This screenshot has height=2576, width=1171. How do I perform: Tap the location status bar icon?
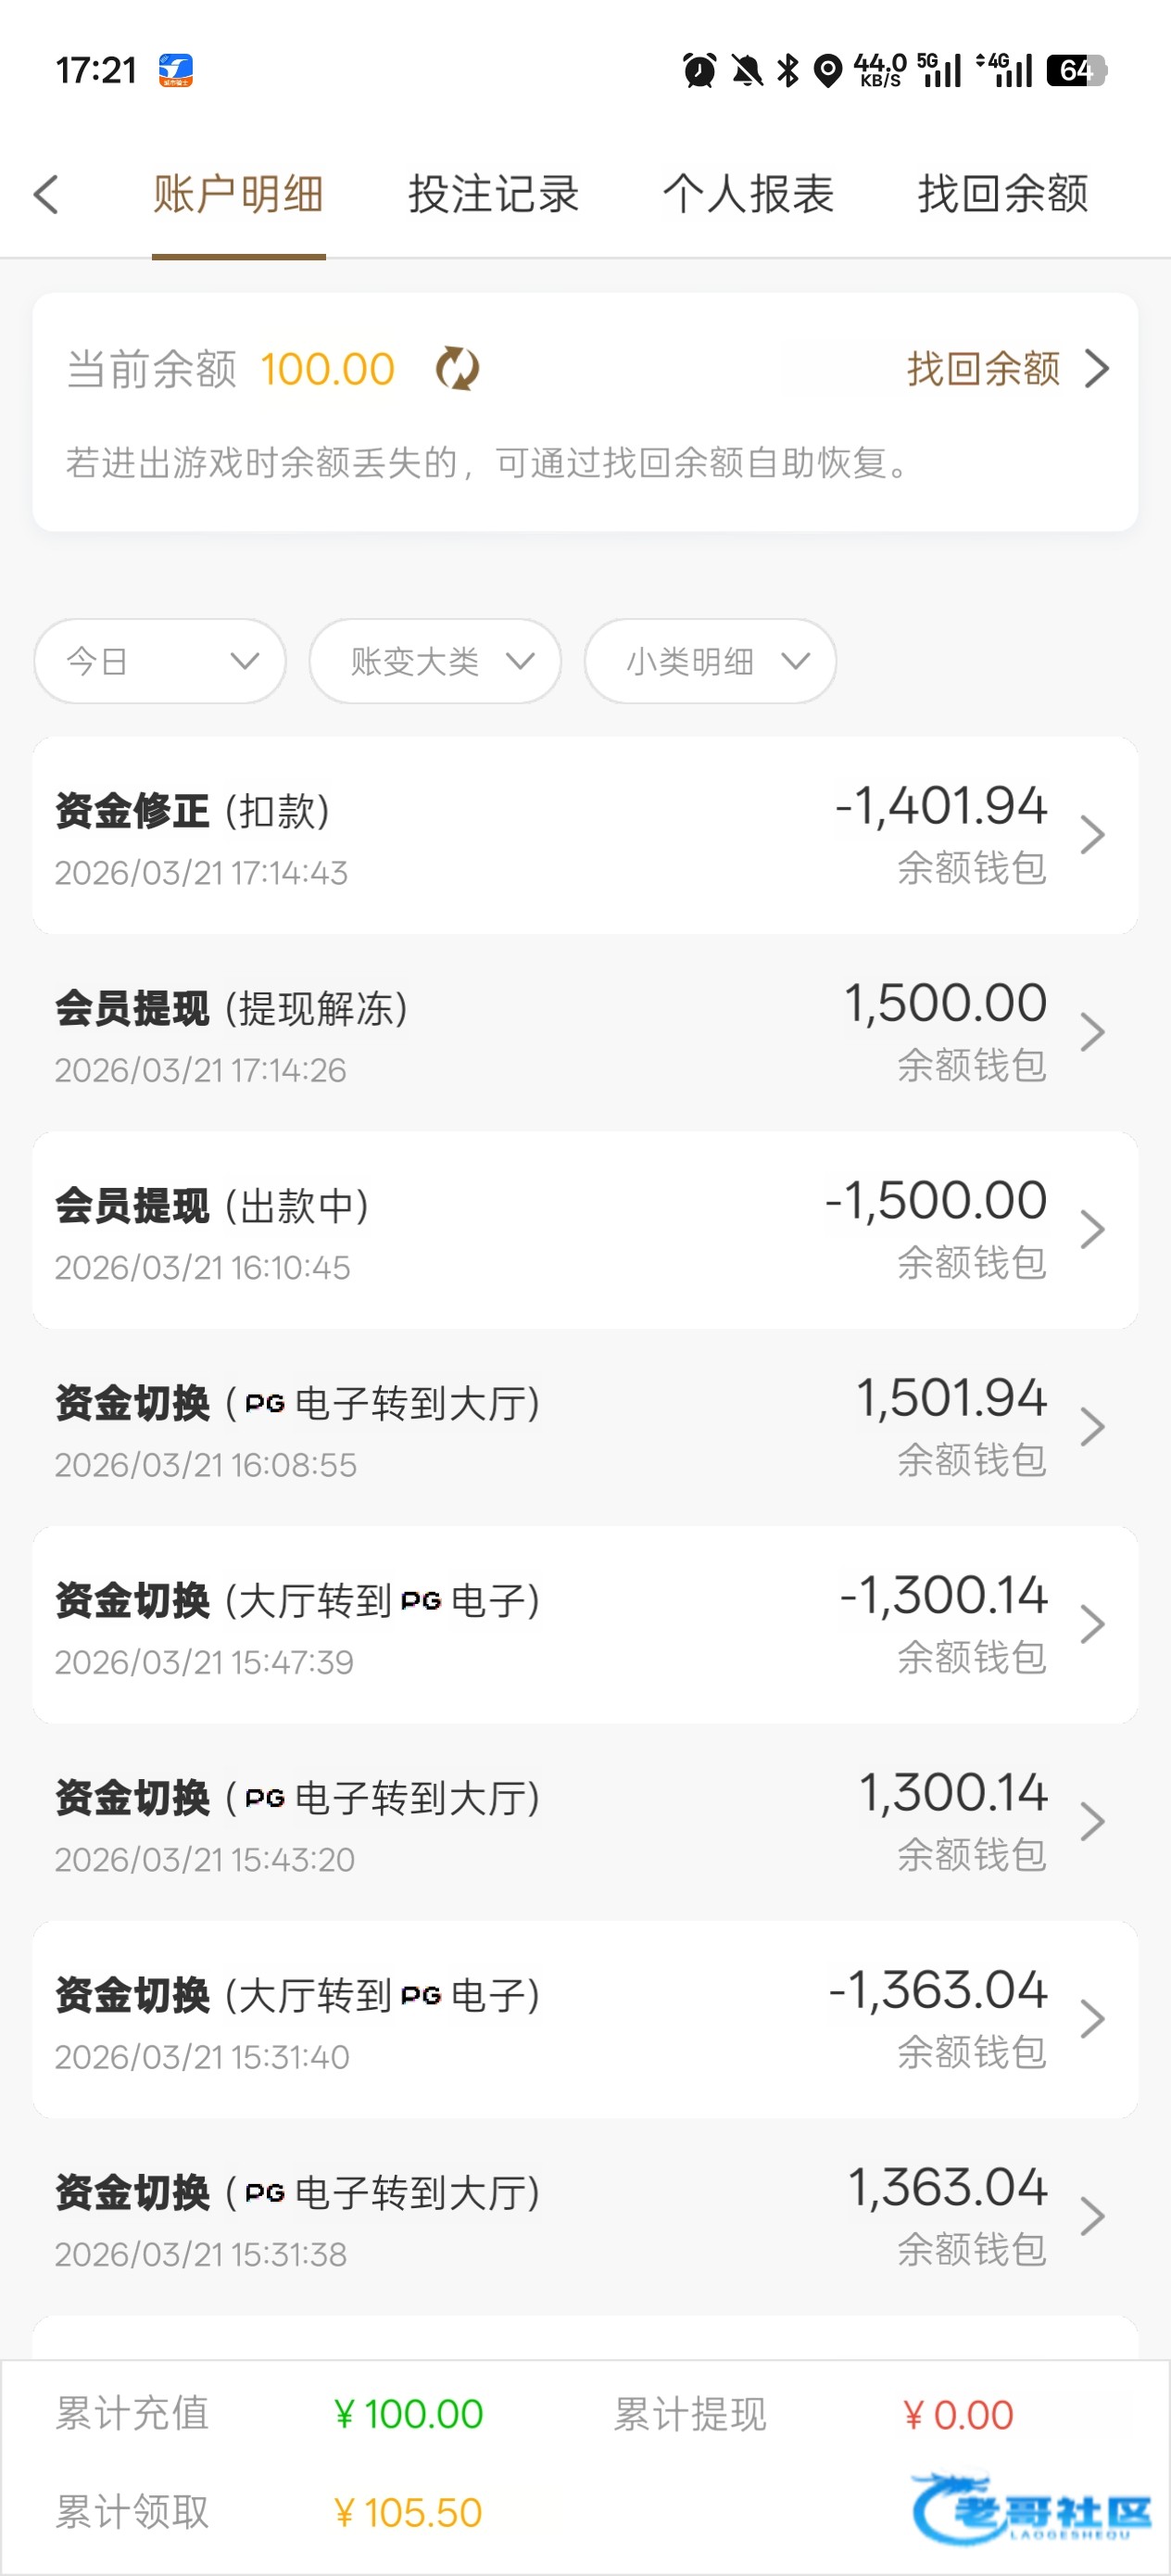click(827, 71)
